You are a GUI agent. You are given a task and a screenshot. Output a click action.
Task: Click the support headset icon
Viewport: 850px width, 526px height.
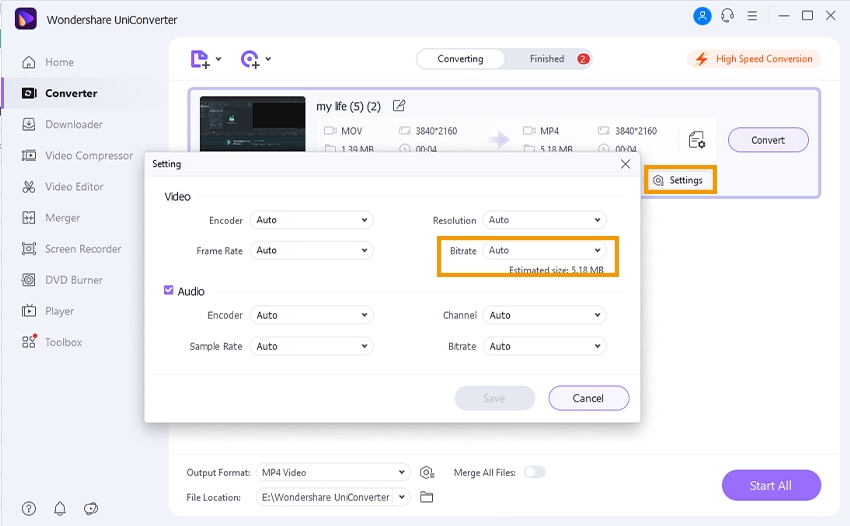[x=727, y=16]
